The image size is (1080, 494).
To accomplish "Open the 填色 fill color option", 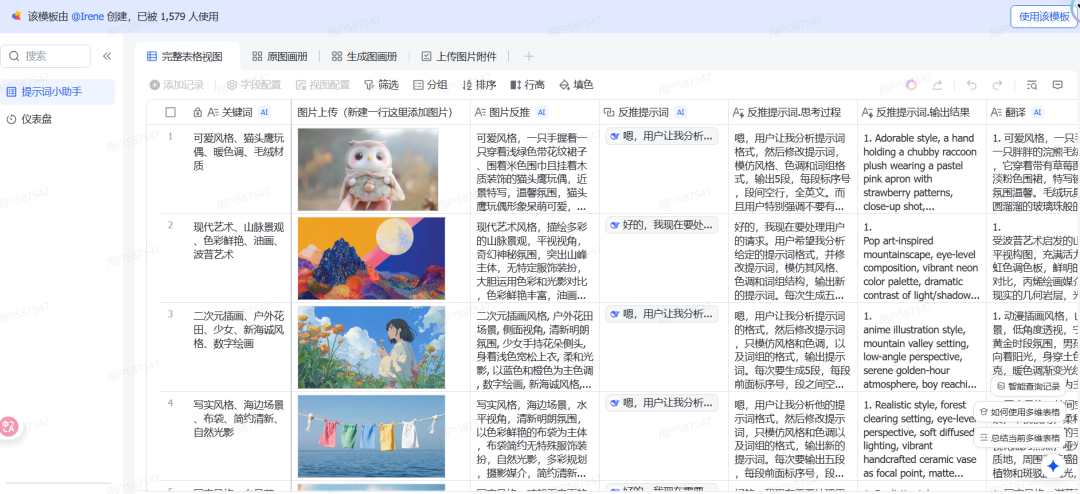I will [577, 85].
